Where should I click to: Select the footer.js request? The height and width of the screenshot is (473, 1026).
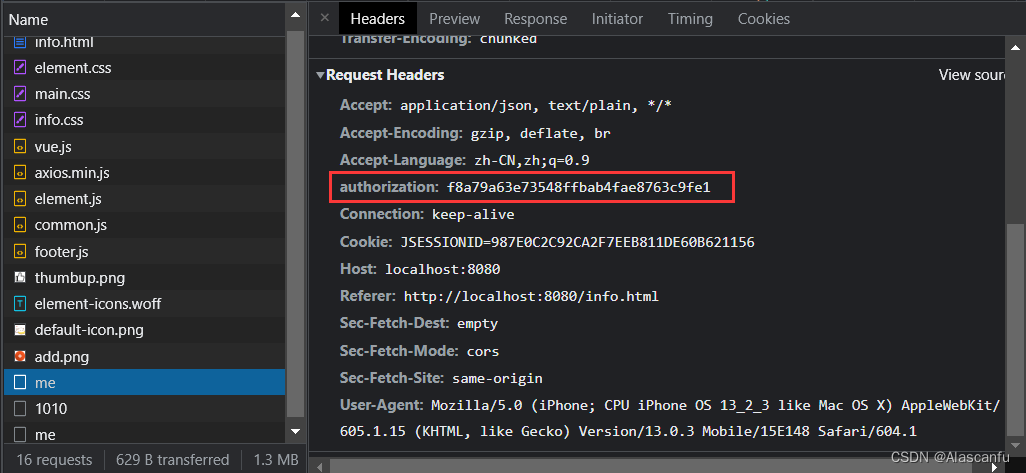144,251
